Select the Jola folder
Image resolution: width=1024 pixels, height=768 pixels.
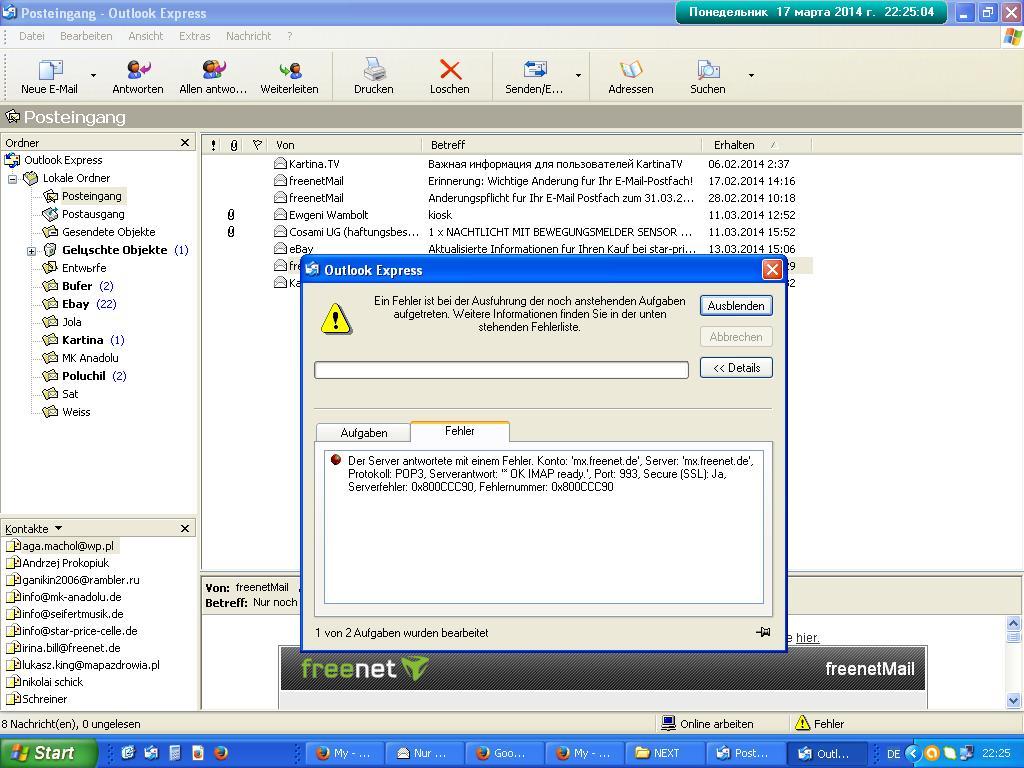62,322
